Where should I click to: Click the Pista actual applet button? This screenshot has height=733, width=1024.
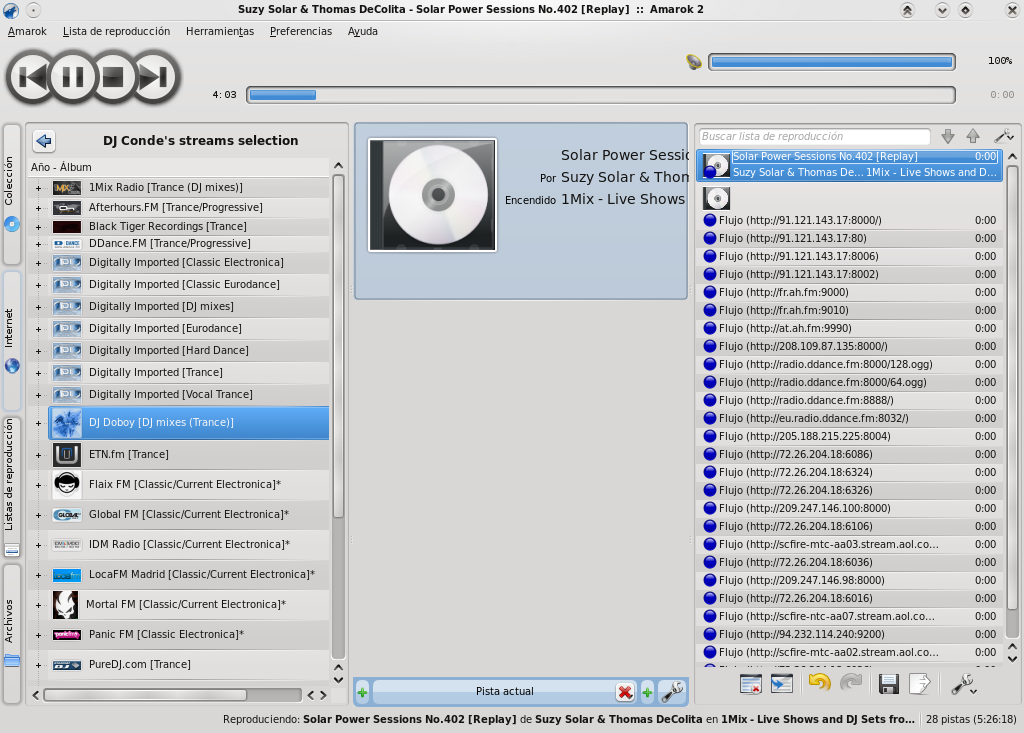pos(504,691)
